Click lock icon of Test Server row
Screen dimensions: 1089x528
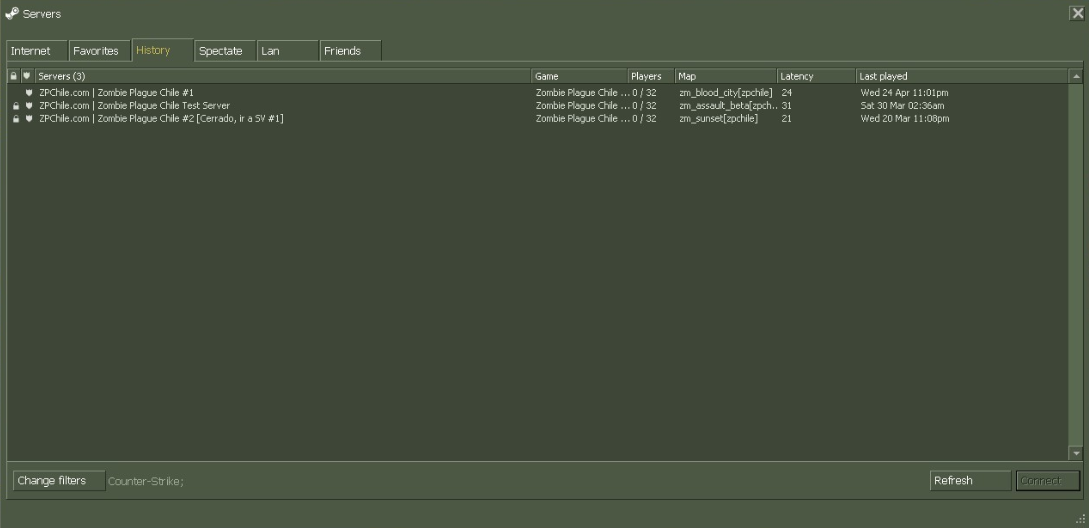16,106
